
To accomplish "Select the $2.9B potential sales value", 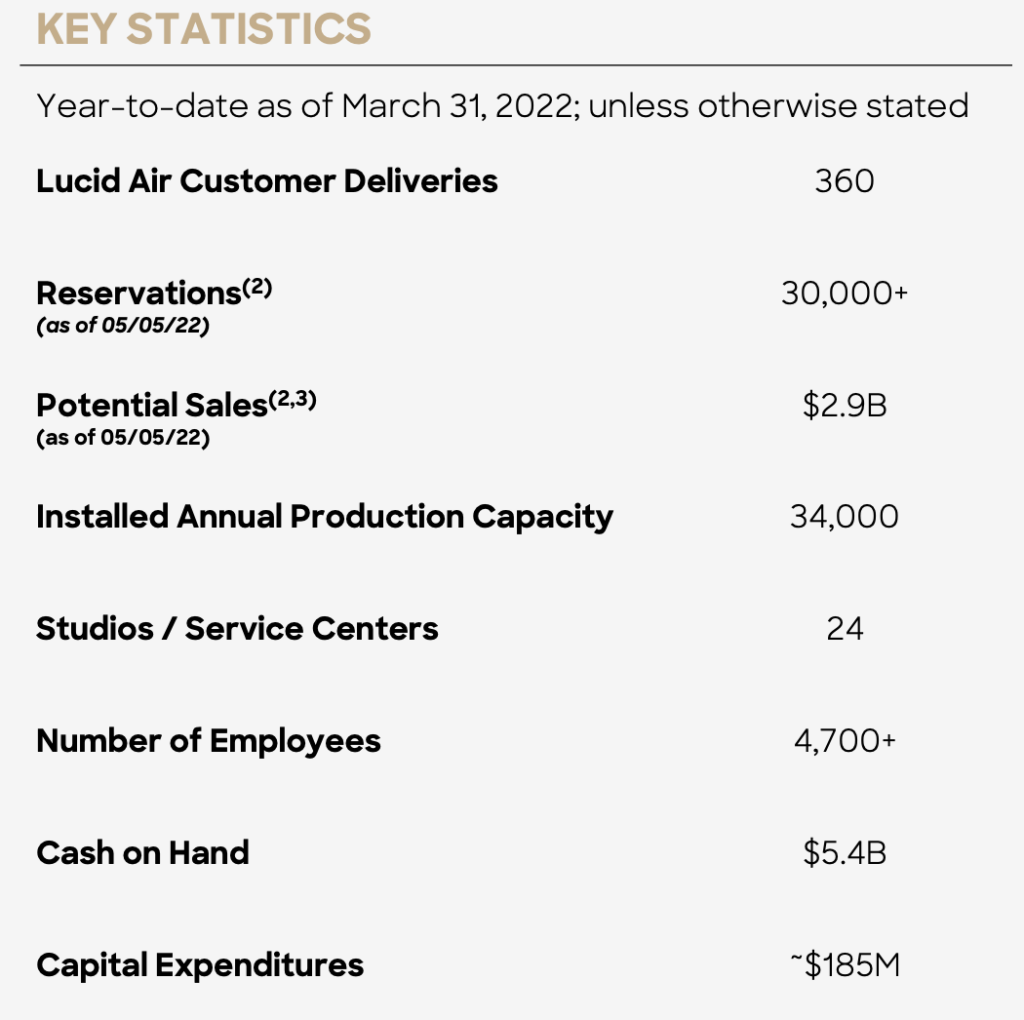I will (844, 405).
